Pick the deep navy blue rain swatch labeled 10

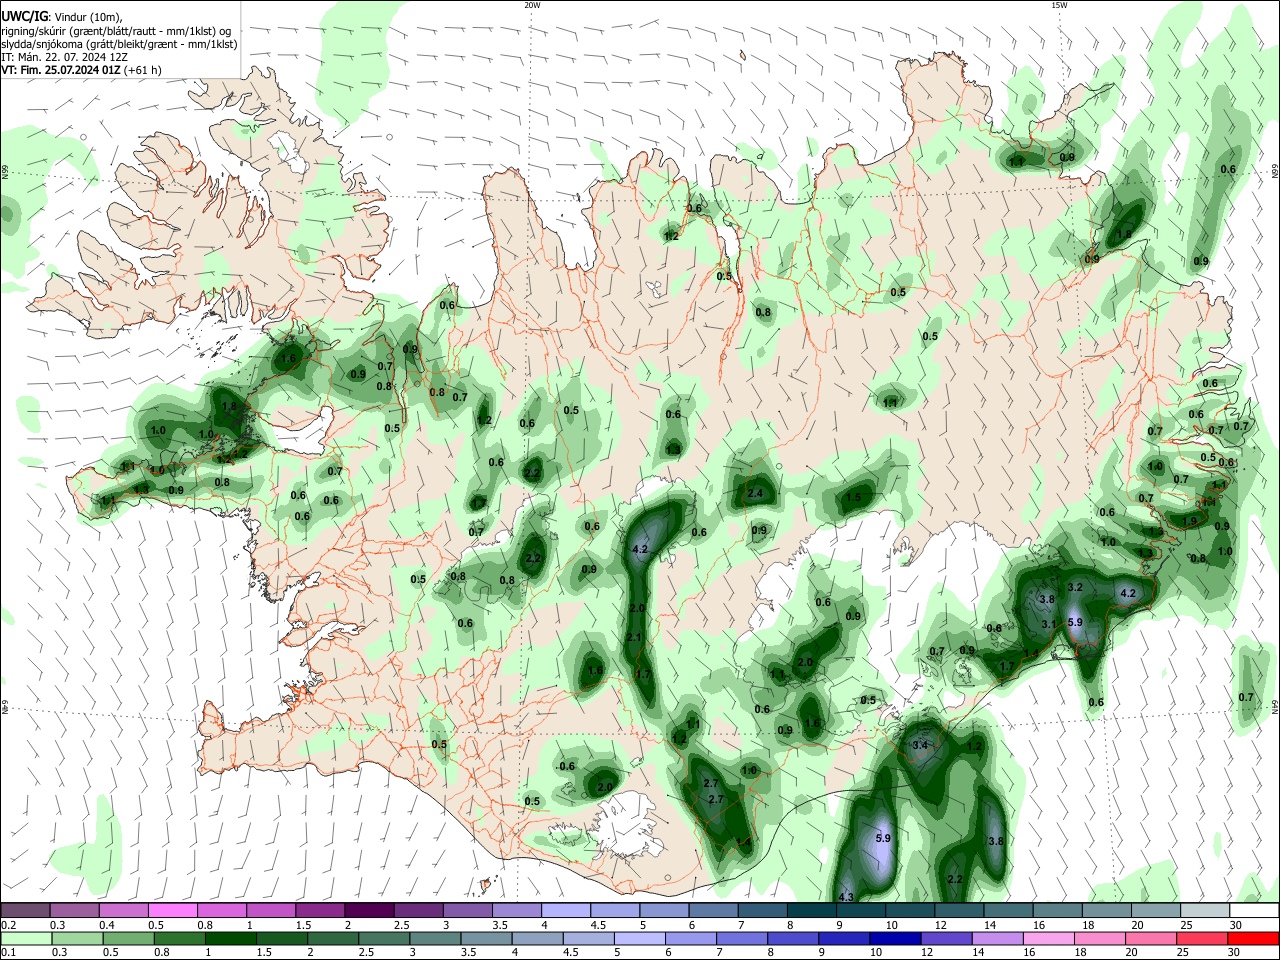point(895,938)
